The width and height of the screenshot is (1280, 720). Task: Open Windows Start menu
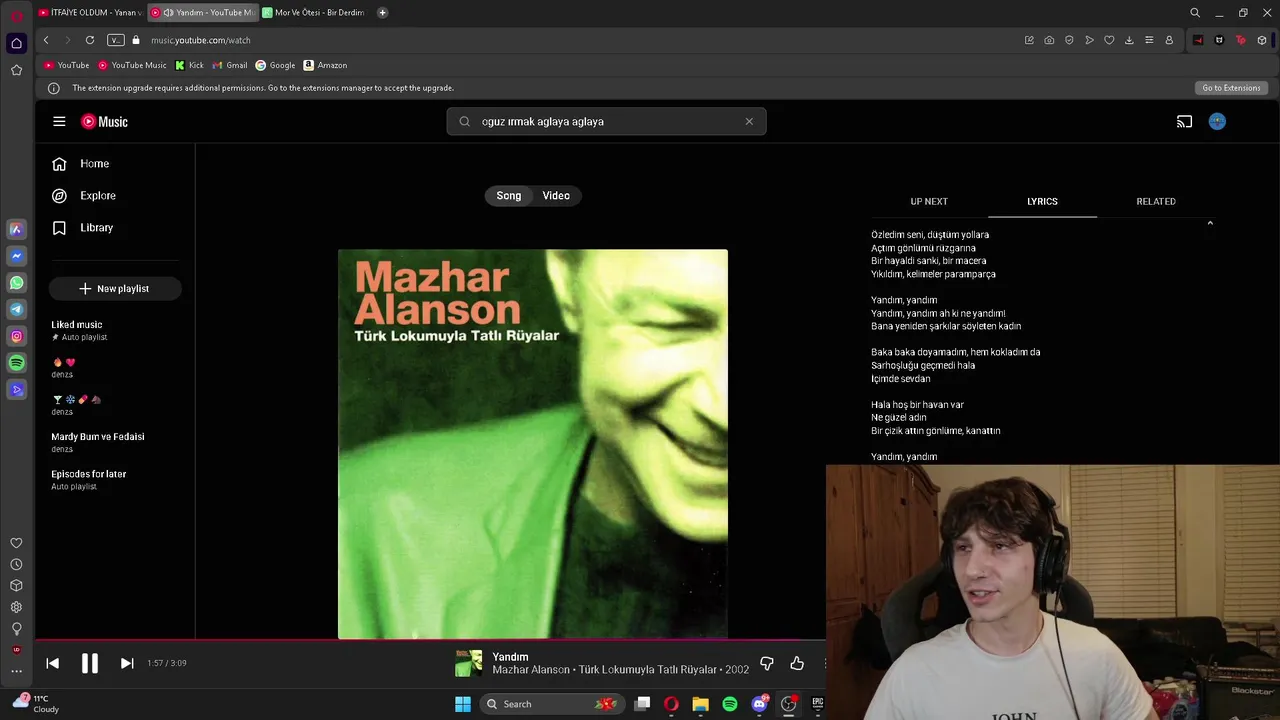tap(463, 704)
